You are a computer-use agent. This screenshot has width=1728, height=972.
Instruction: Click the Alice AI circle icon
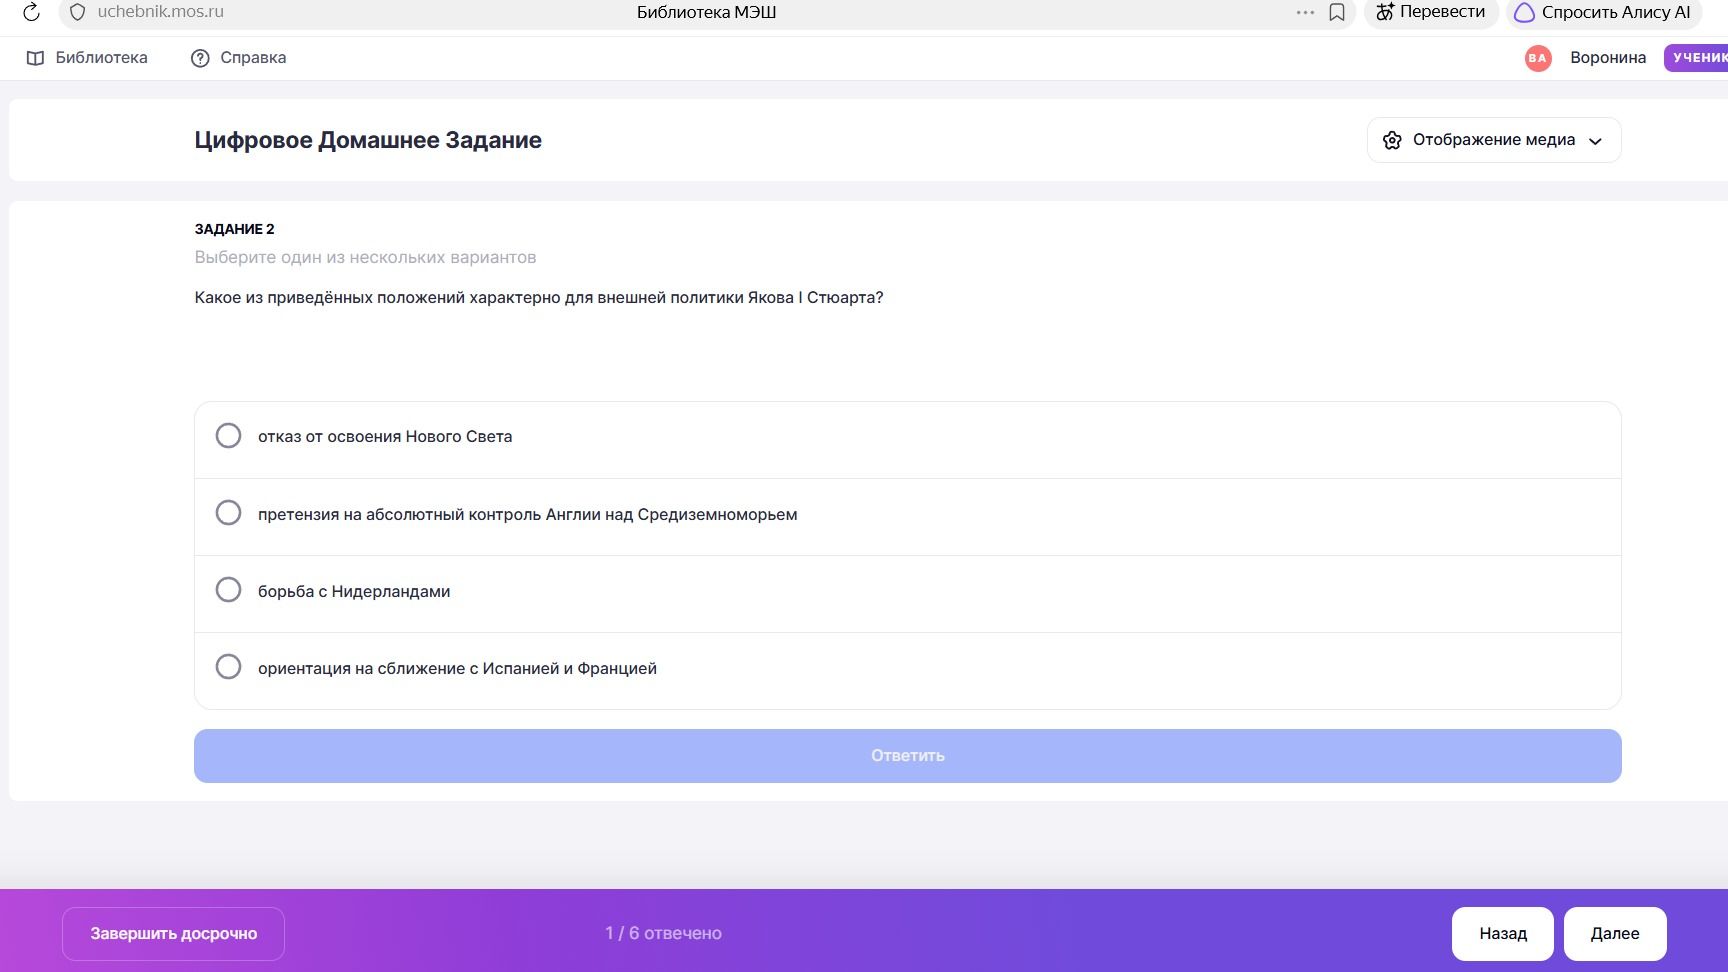pos(1524,13)
